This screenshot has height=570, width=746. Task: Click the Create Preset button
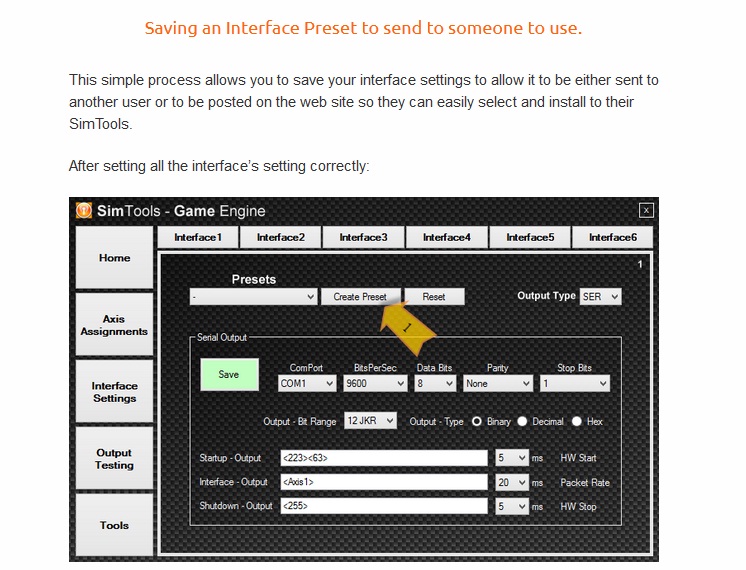tap(360, 296)
